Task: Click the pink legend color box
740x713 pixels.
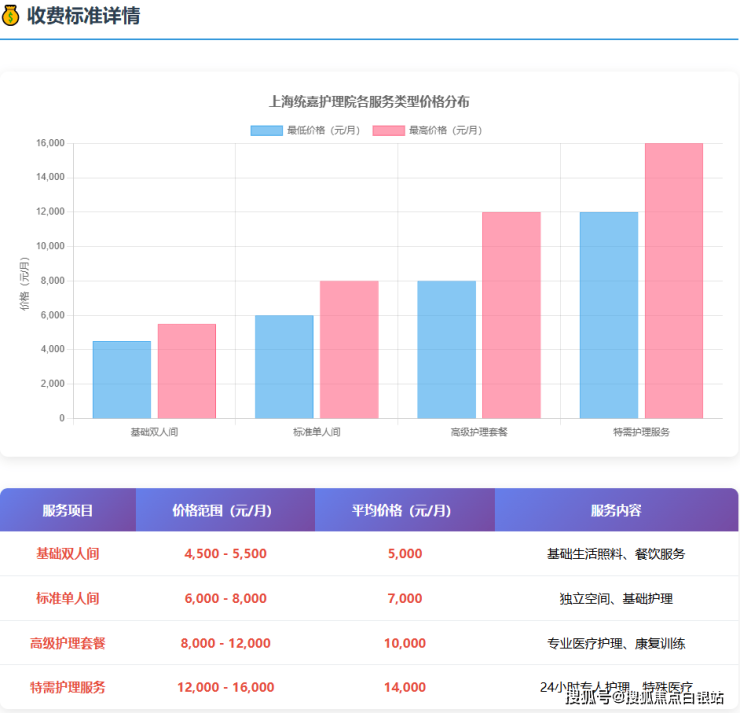Action: tap(389, 130)
